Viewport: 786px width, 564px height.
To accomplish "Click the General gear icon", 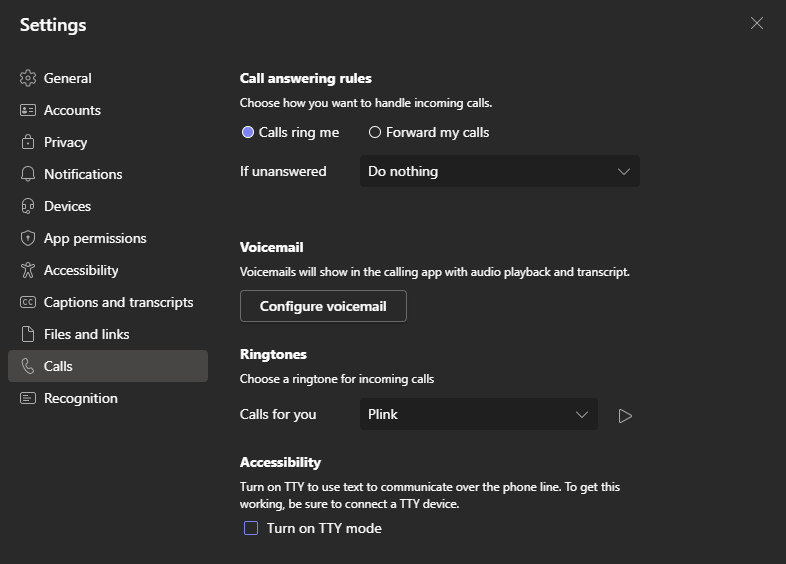I will [28, 78].
